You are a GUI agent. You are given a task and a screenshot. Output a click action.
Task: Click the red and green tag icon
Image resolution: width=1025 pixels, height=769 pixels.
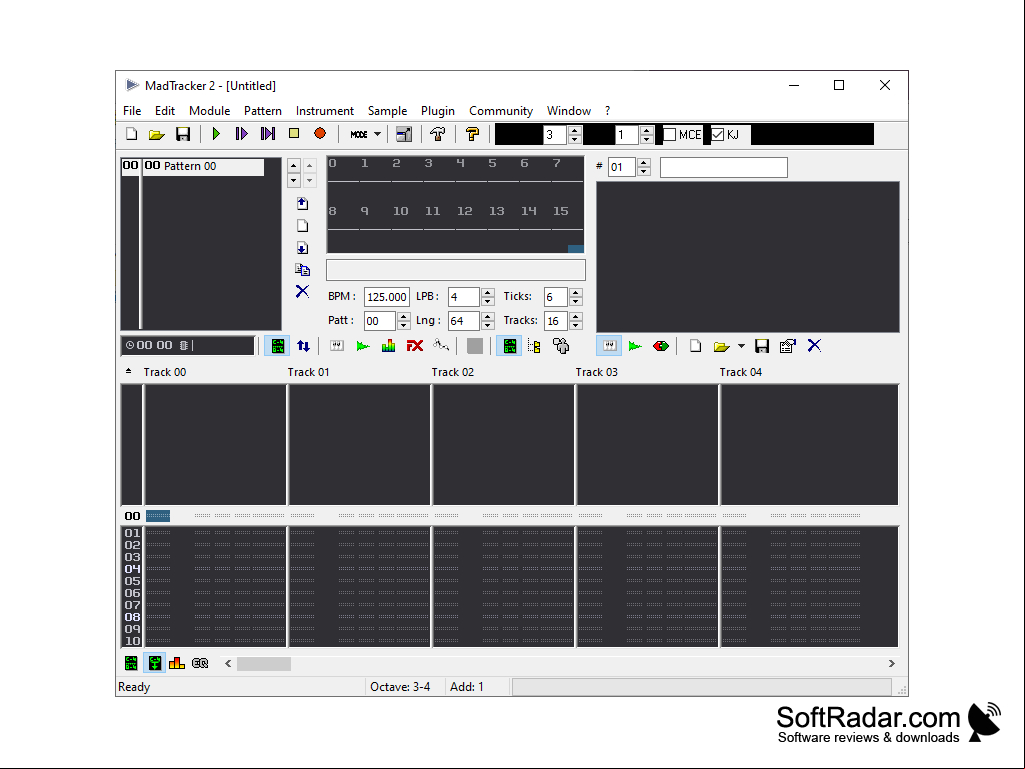(661, 346)
